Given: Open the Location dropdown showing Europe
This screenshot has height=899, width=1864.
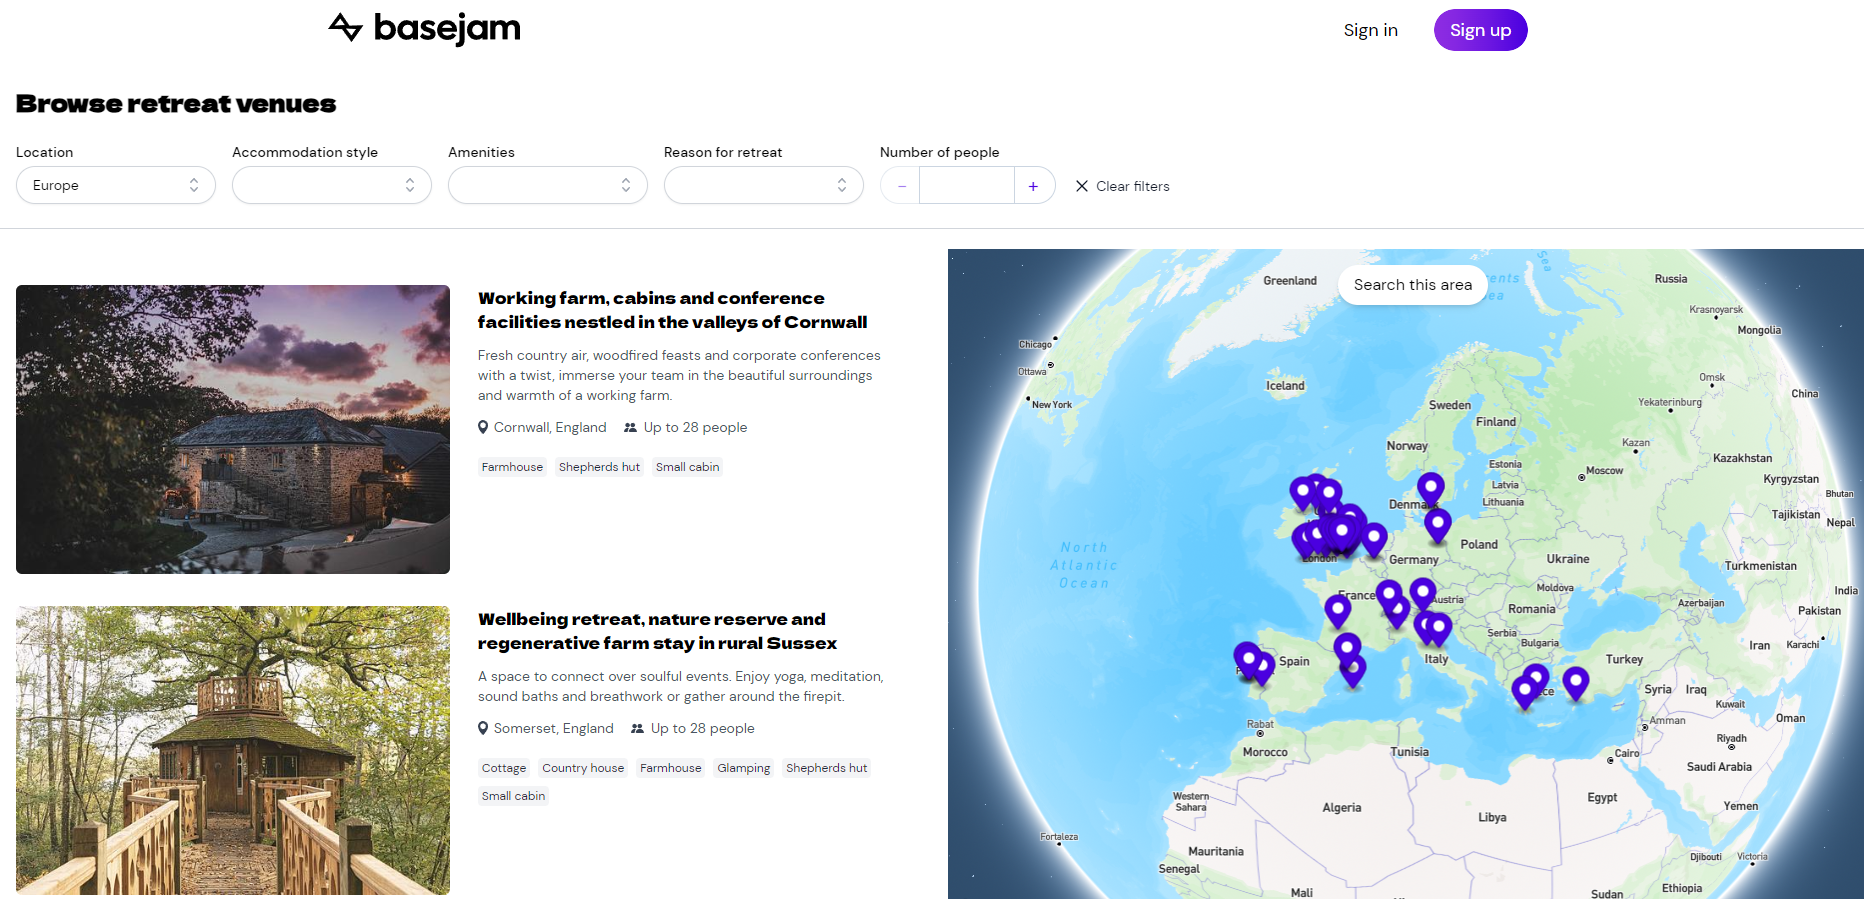Looking at the screenshot, I should [116, 185].
